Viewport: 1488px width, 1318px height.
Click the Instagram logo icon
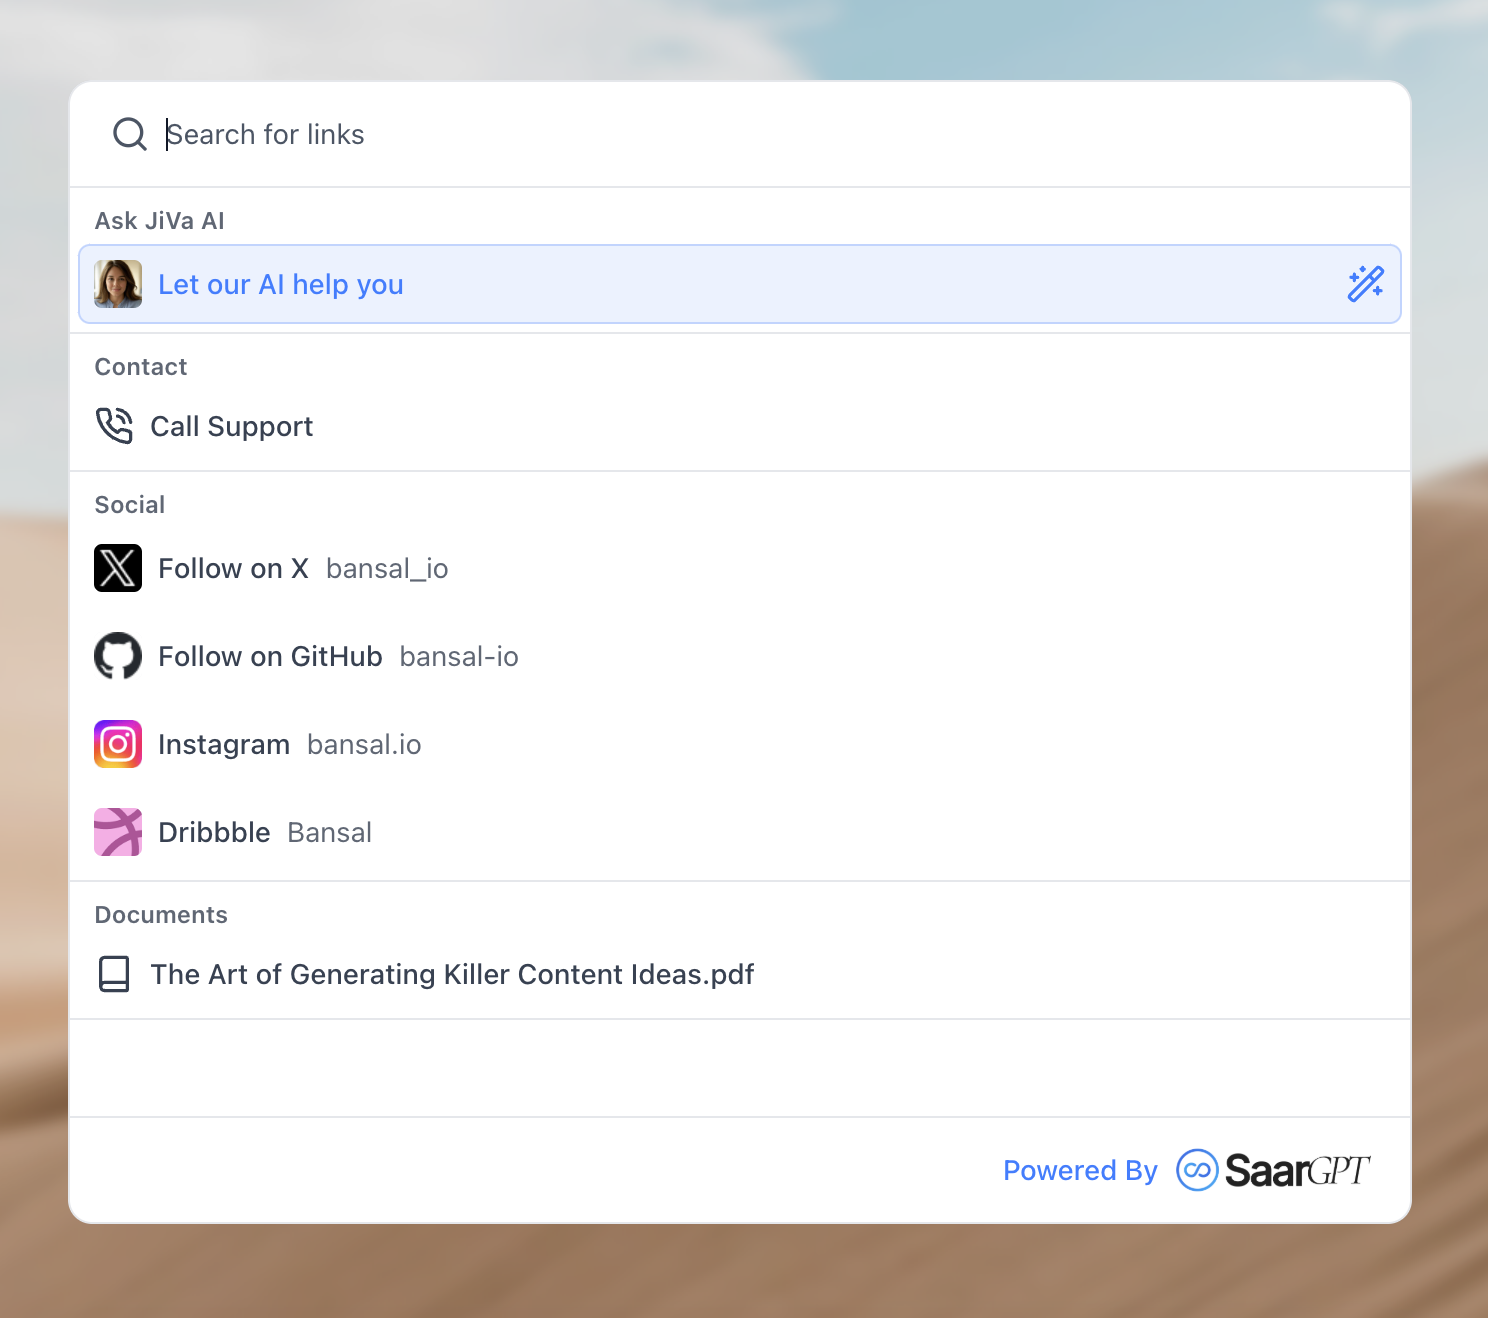tap(117, 744)
